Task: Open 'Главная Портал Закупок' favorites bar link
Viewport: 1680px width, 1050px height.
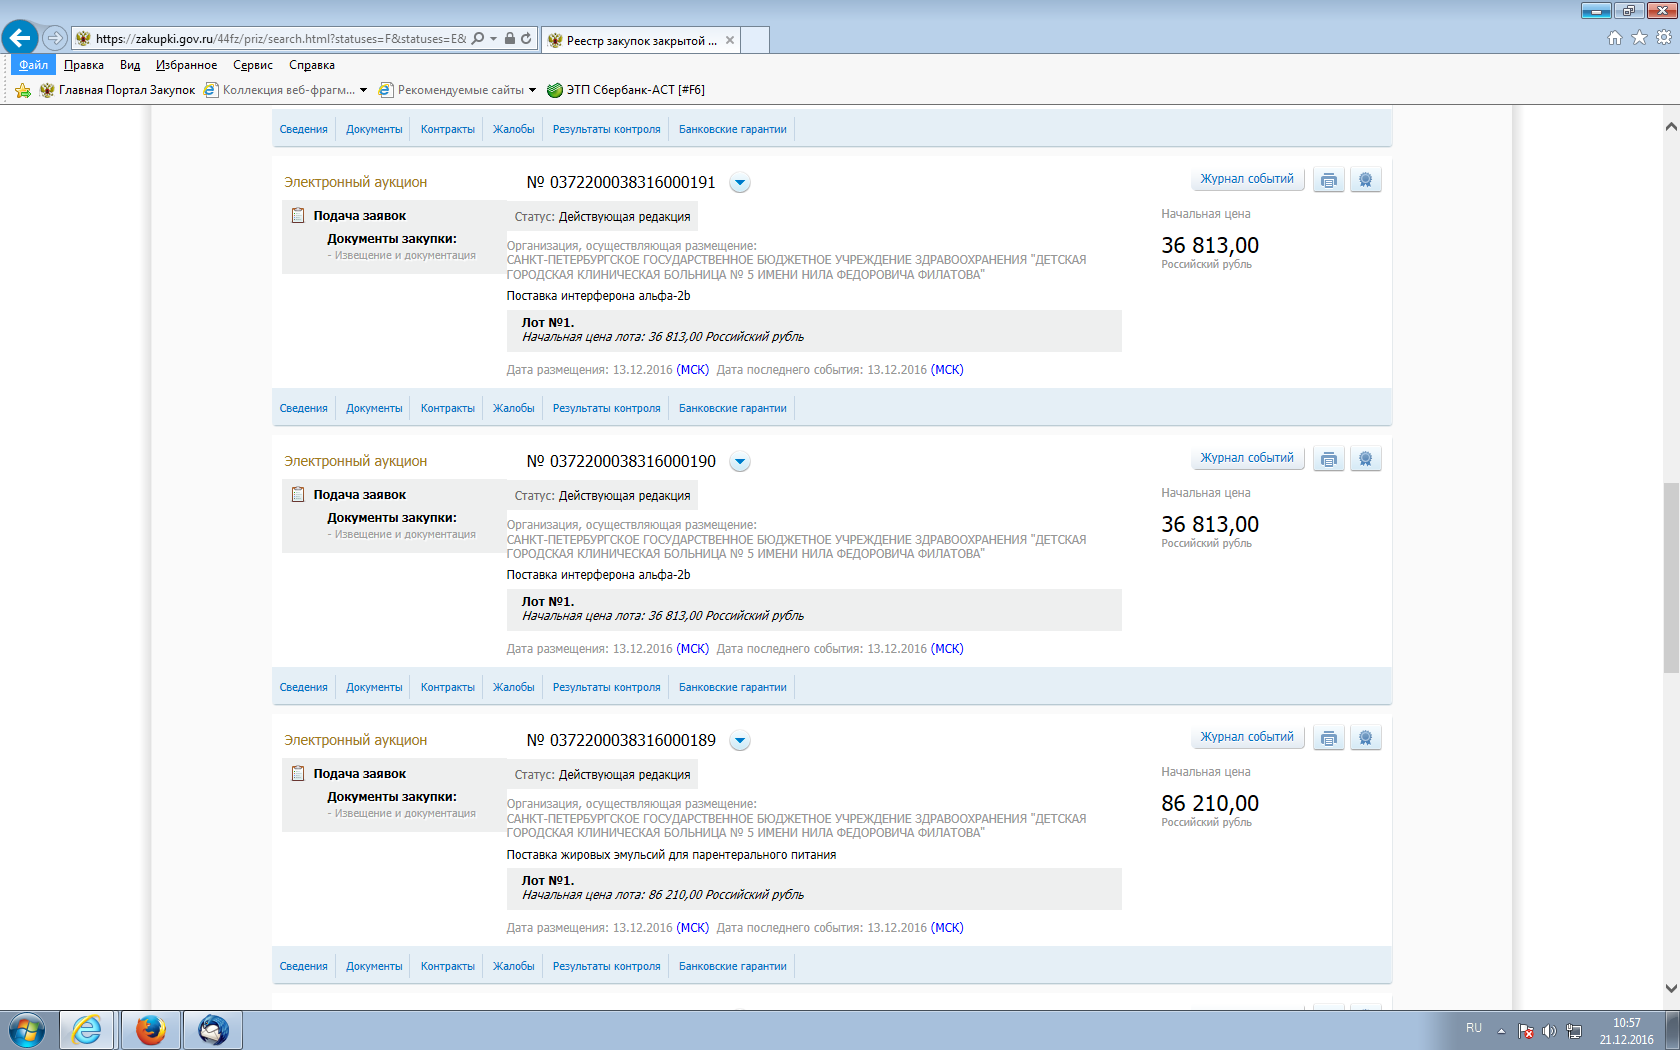Action: [x=117, y=90]
